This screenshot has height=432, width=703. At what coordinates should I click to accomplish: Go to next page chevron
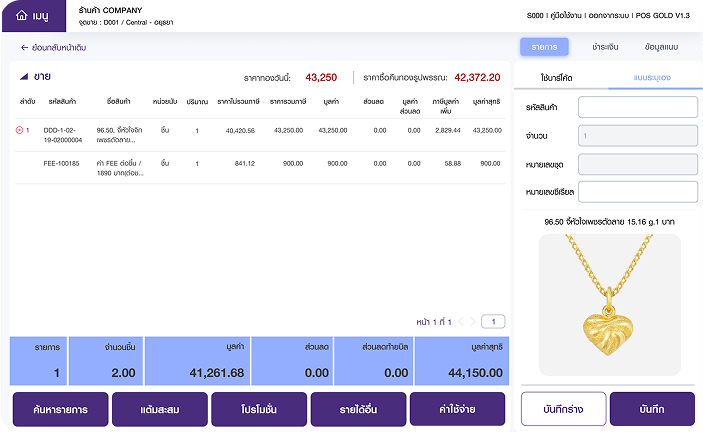pyautogui.click(x=474, y=322)
